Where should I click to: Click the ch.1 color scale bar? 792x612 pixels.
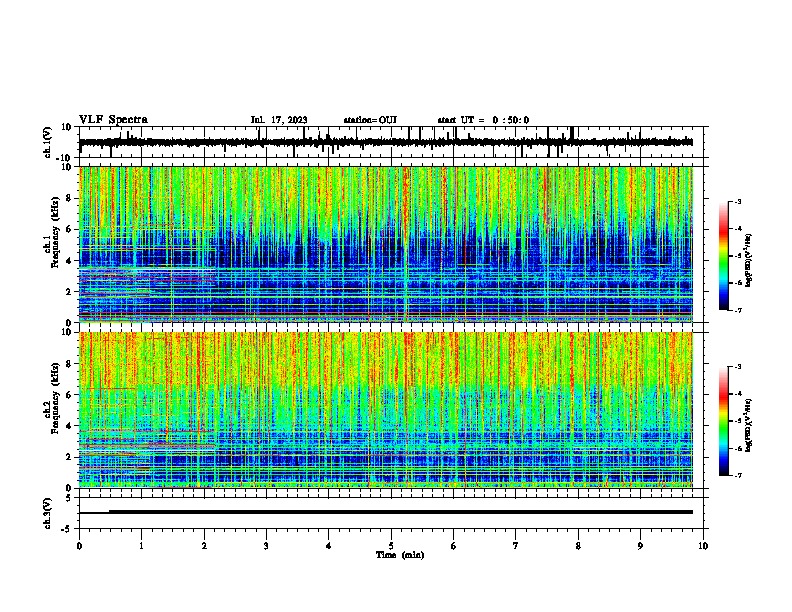click(724, 256)
